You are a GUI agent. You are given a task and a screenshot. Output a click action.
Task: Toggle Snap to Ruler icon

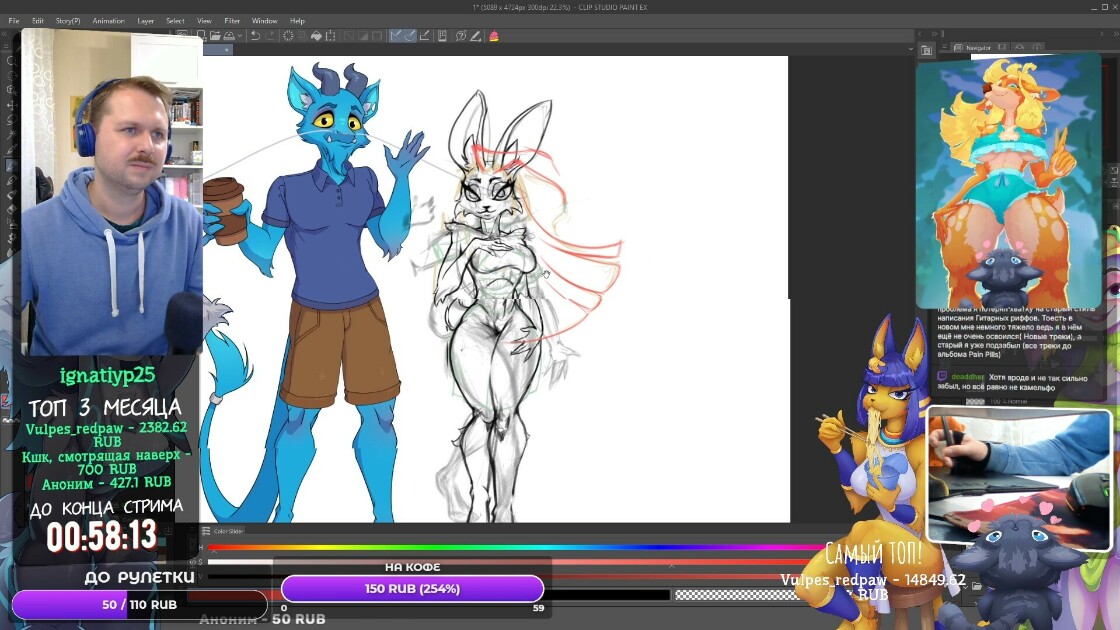396,36
